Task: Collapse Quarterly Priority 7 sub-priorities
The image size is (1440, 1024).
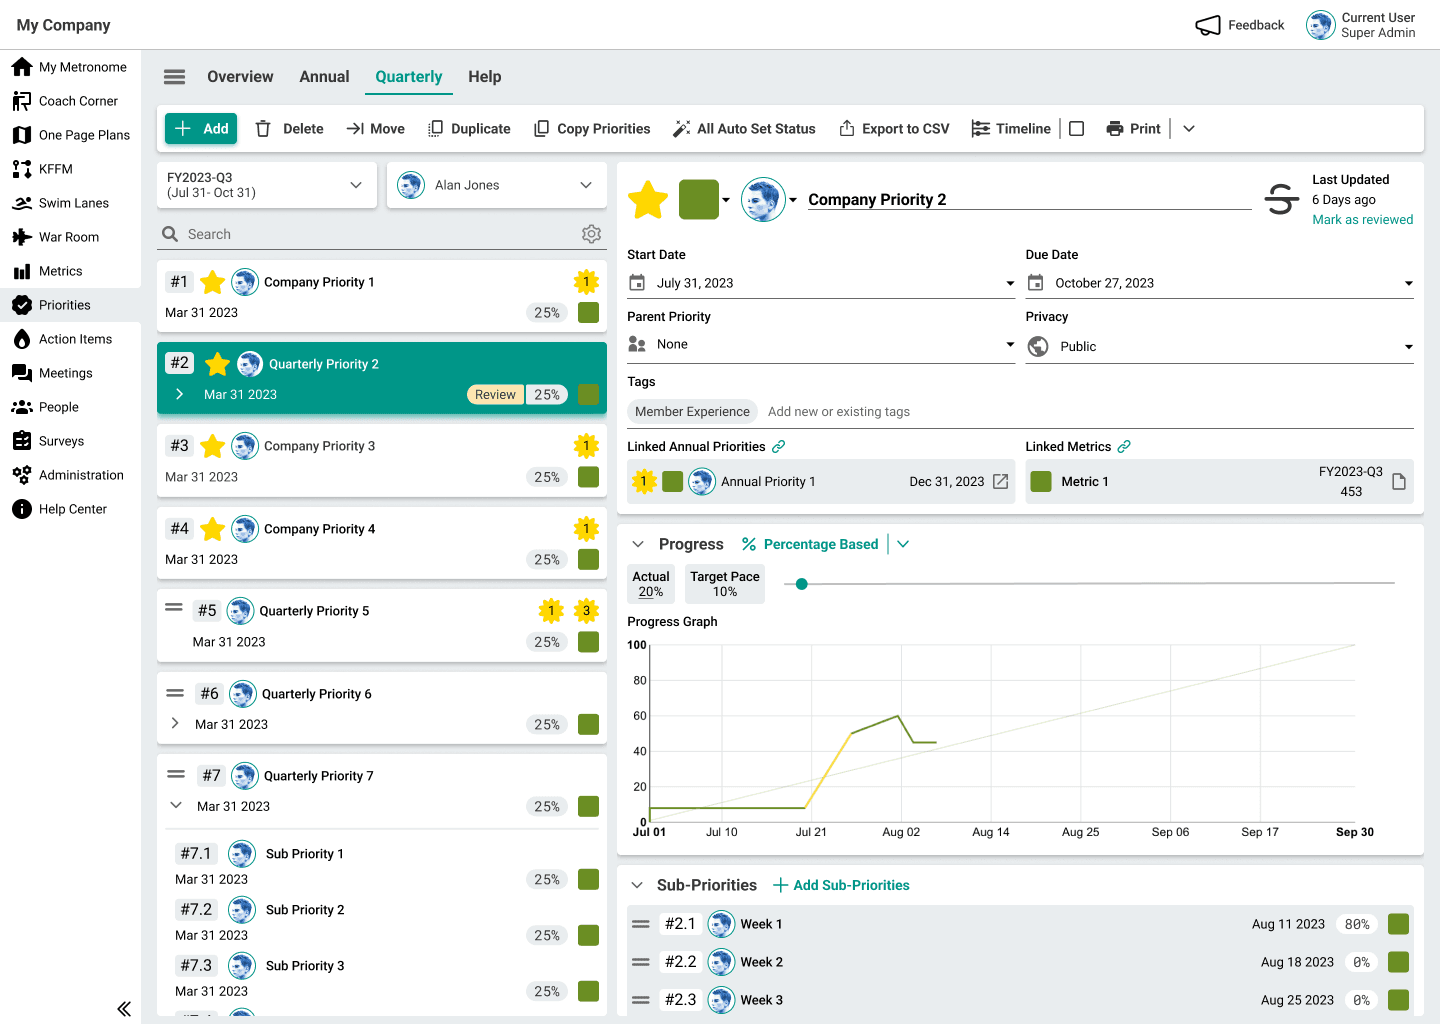Action: (x=175, y=805)
